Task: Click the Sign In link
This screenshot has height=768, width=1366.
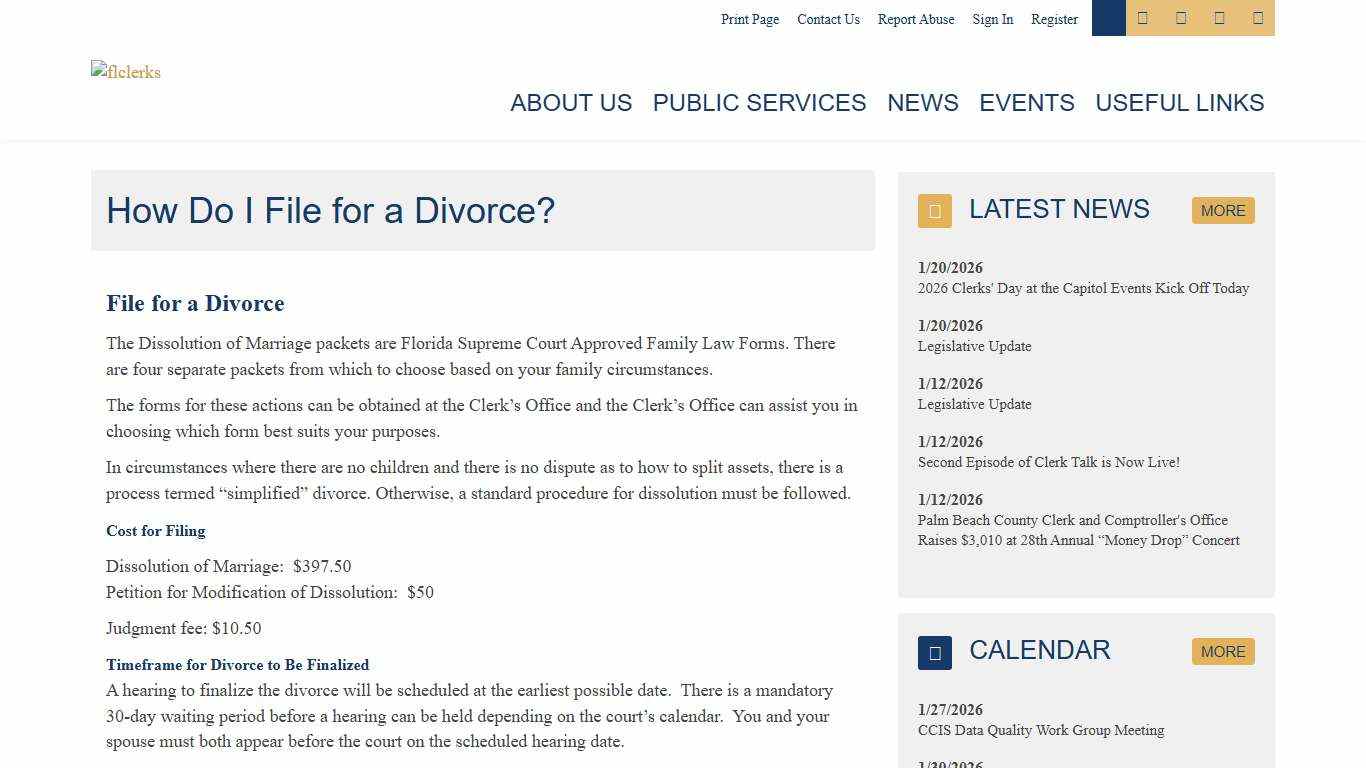Action: coord(992,19)
